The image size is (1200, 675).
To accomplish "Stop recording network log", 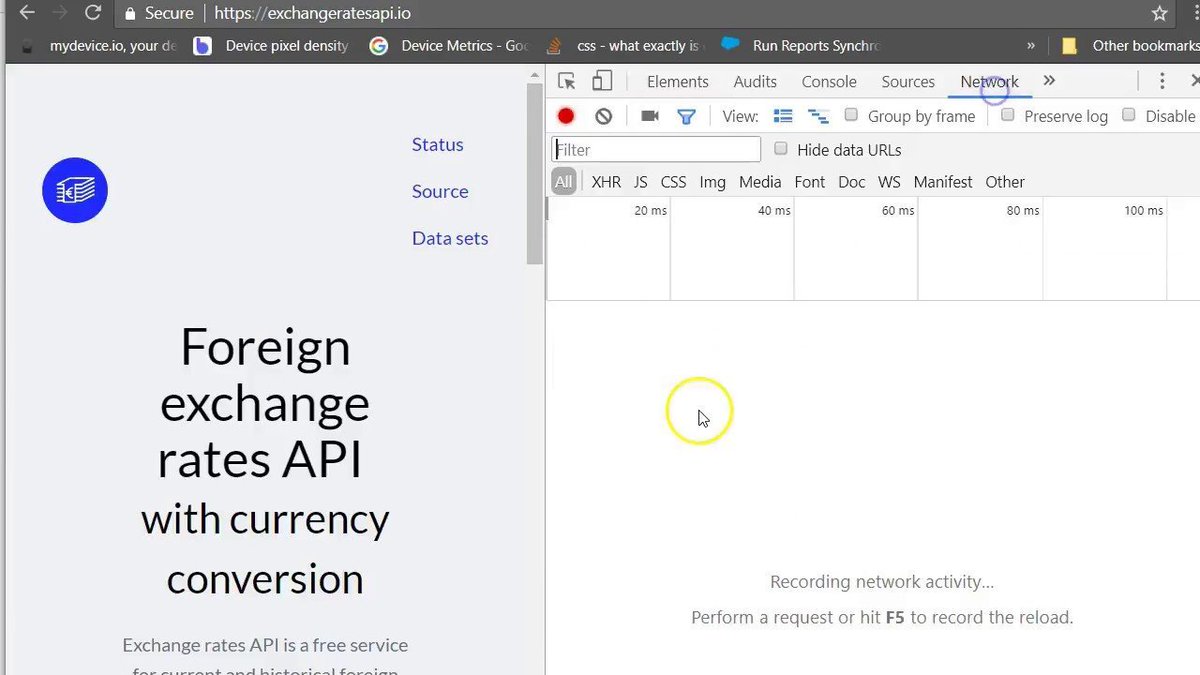I will (565, 115).
